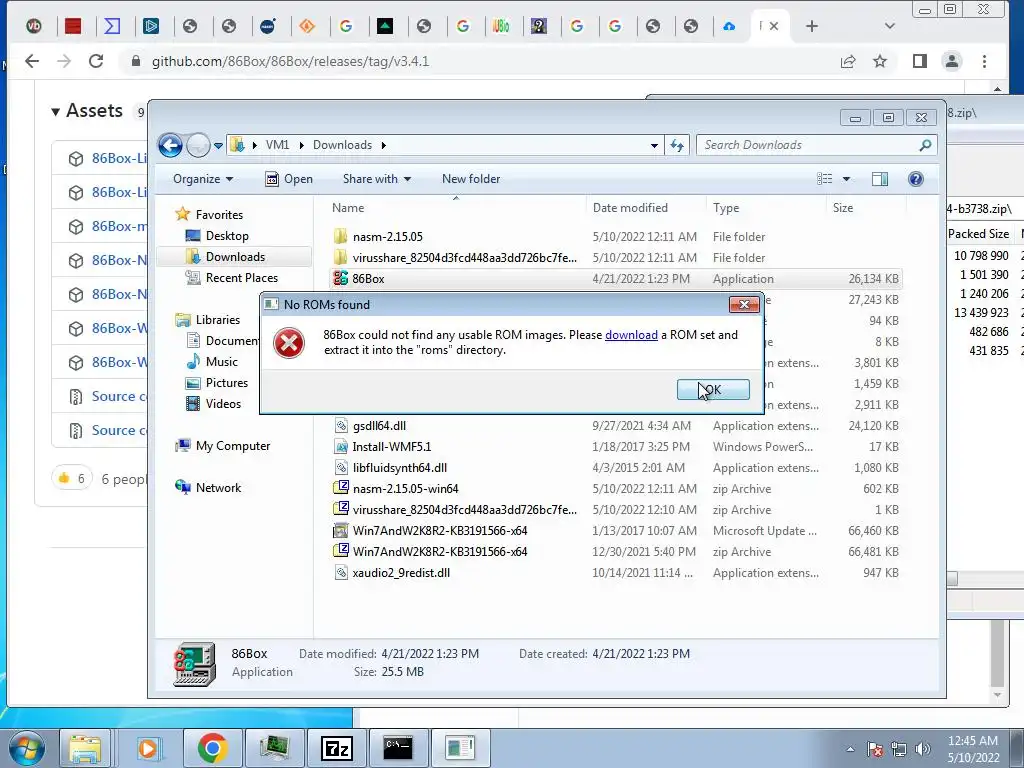Click OK in the No ROMs found dialog
Image resolution: width=1024 pixels, height=768 pixels.
coord(713,390)
